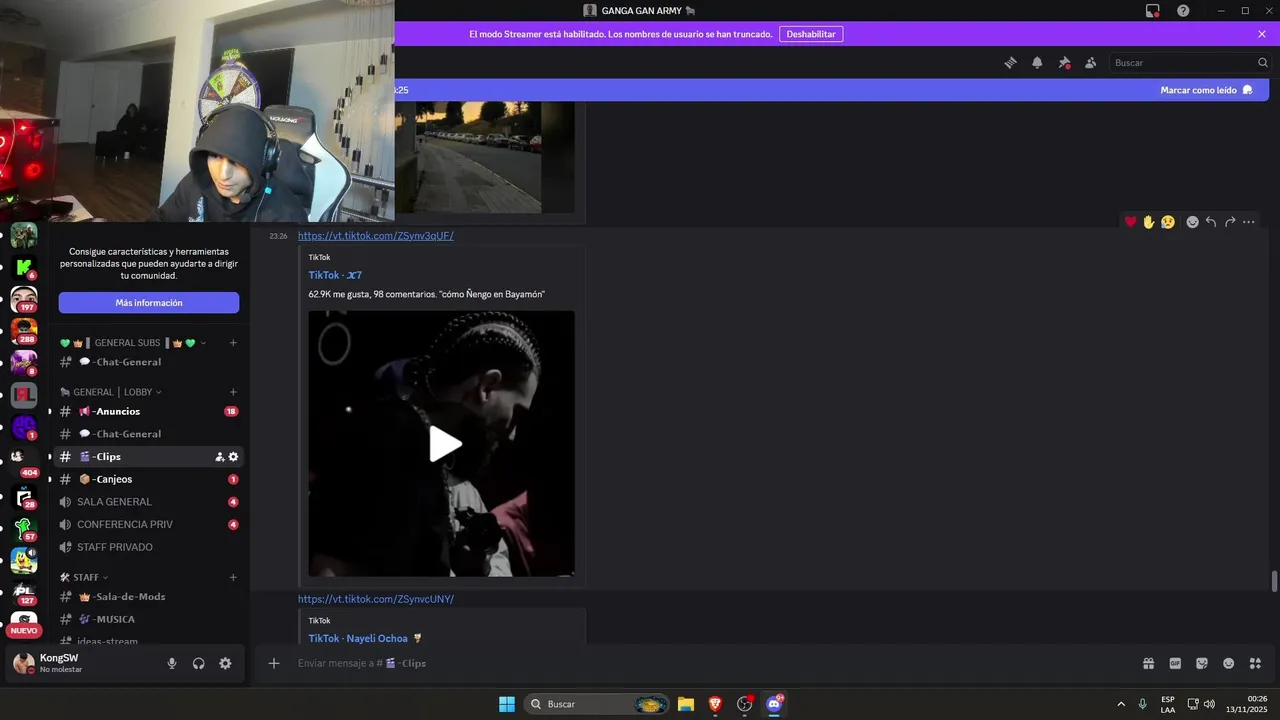Click Marcar como leído button

[1206, 90]
